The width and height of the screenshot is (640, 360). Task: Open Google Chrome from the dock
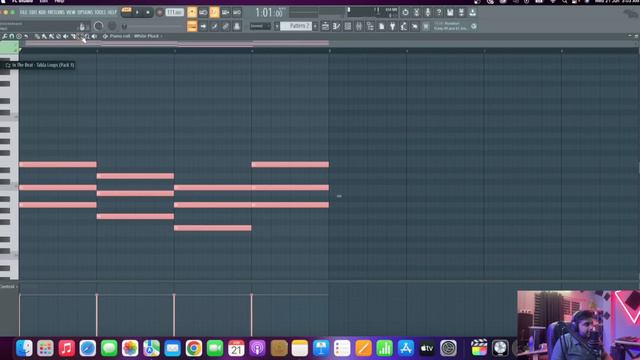click(193, 348)
